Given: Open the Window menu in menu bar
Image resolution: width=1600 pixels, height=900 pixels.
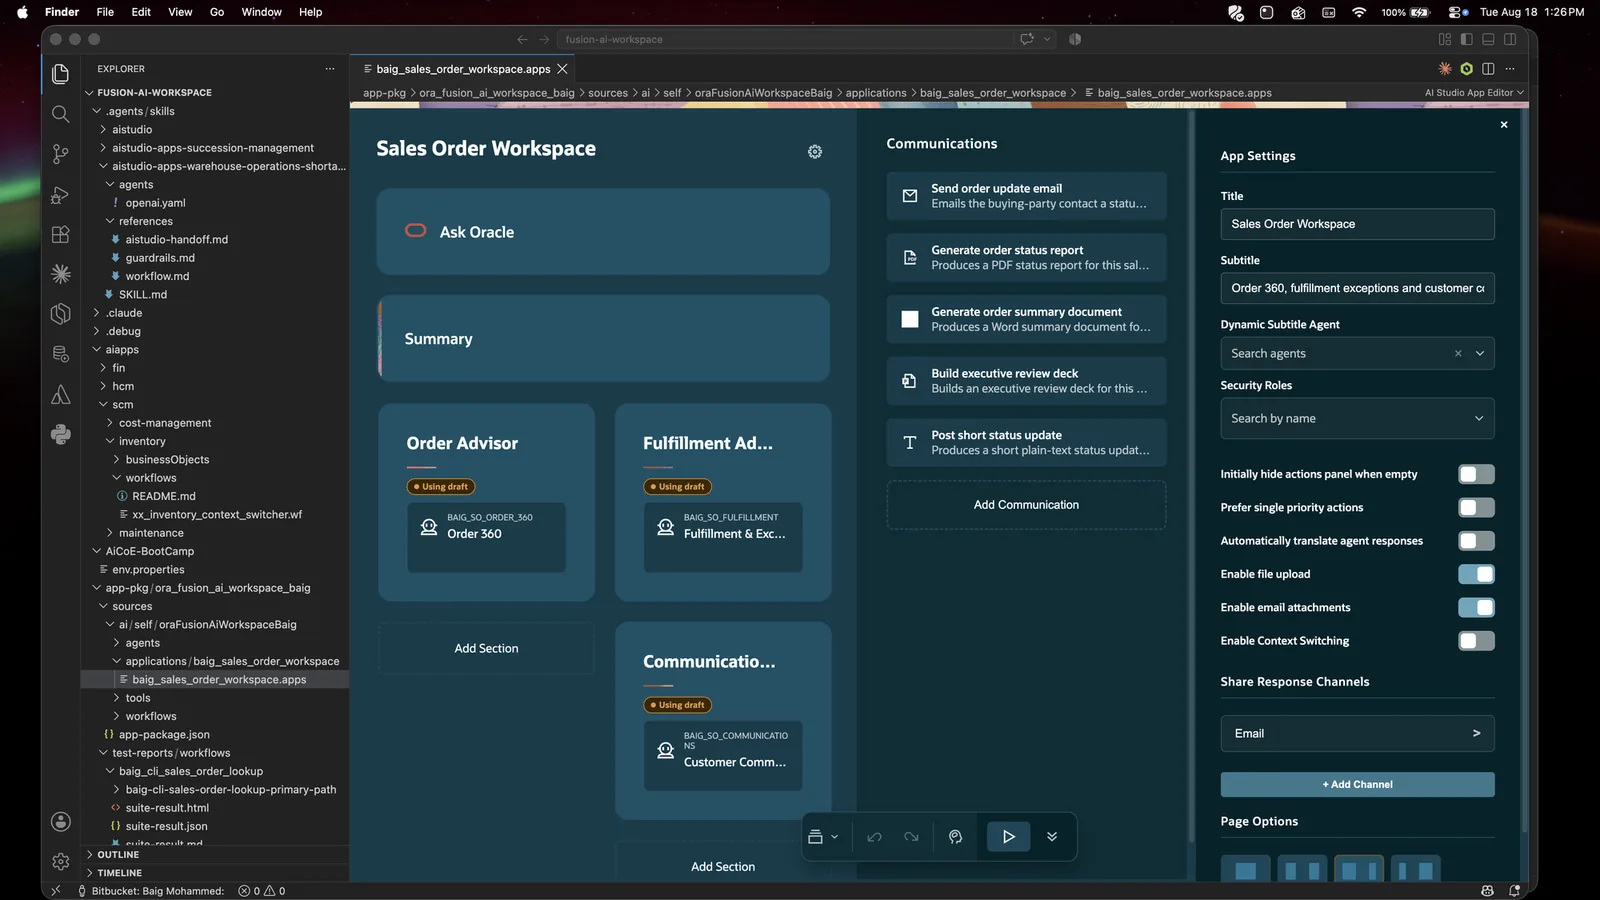Looking at the screenshot, I should (261, 12).
